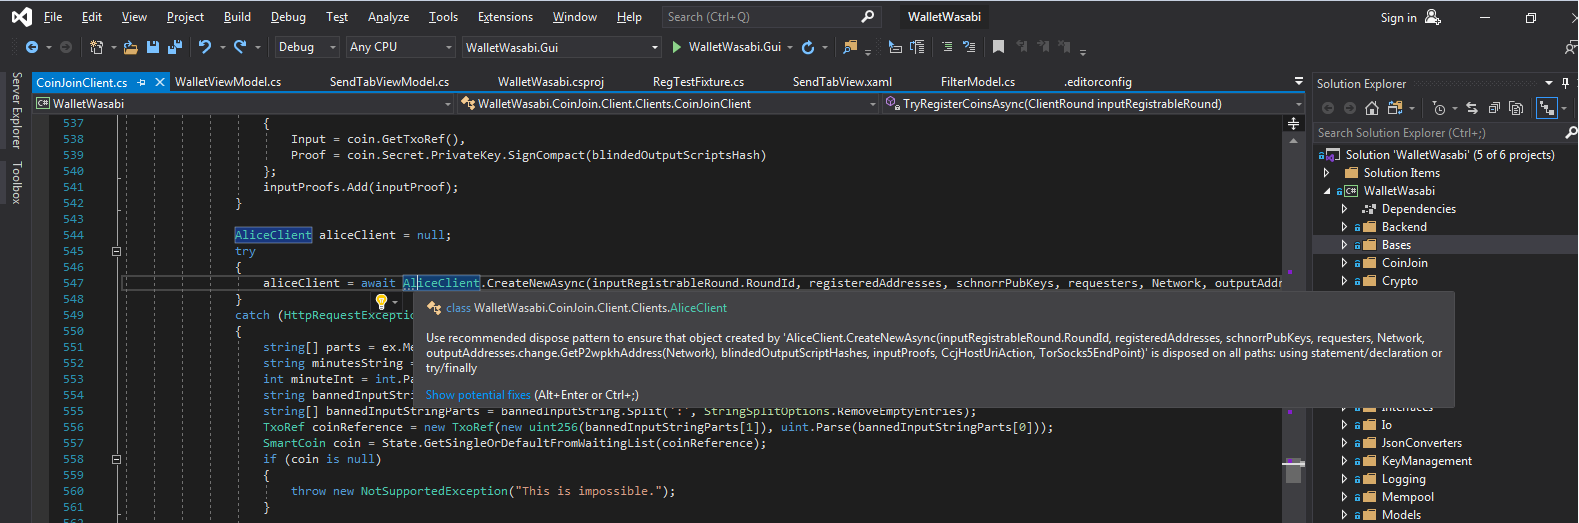Click the circular refresh arrow toolbar icon
Image resolution: width=1579 pixels, height=523 pixels.
(x=808, y=47)
